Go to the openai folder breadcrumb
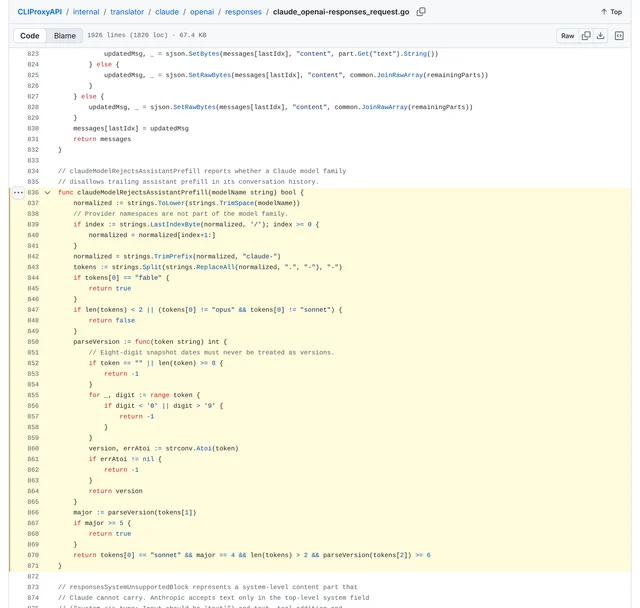The height and width of the screenshot is (608, 640). point(202,12)
